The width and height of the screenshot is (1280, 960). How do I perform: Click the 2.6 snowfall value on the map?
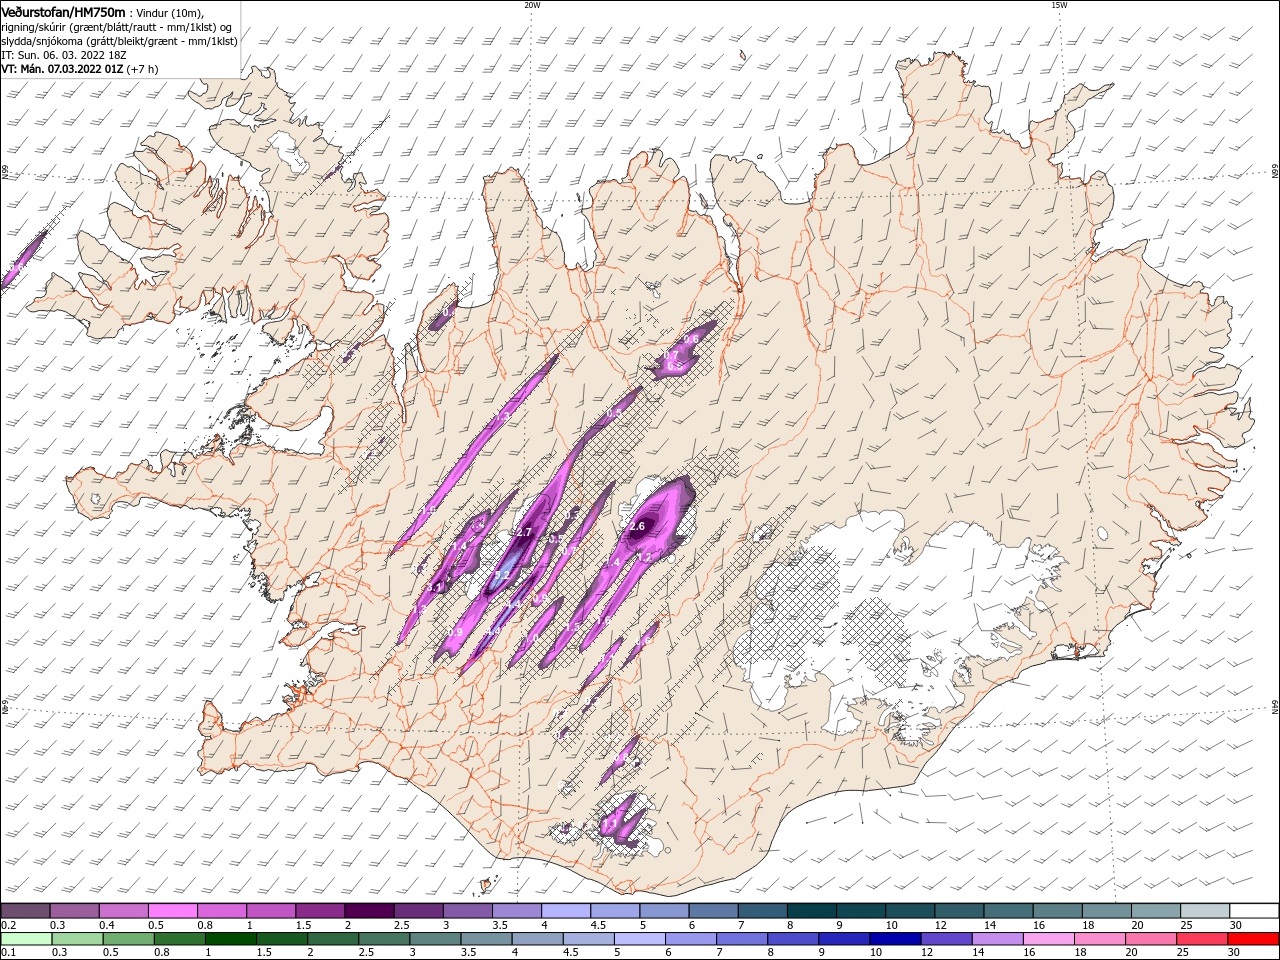pos(637,526)
